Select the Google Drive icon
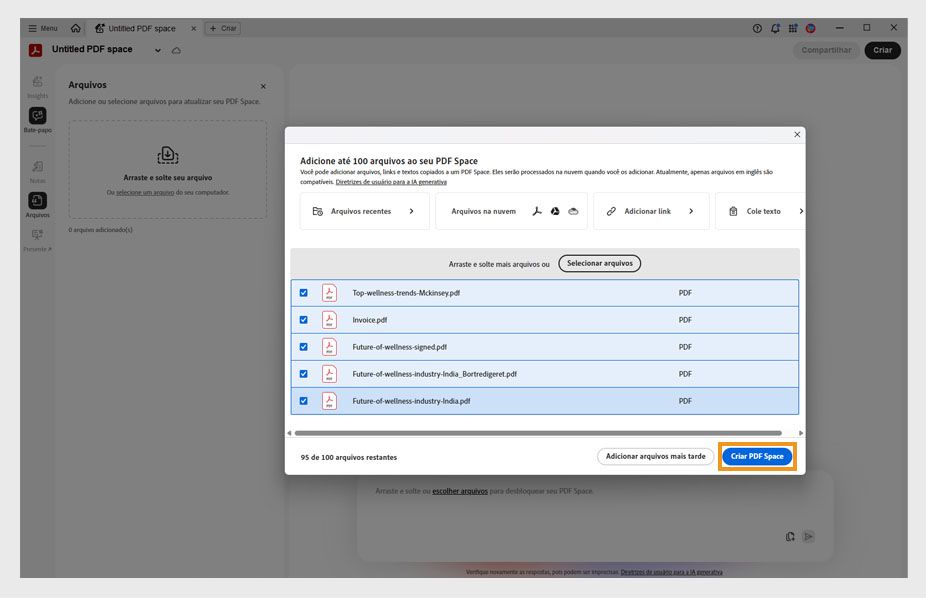The width and height of the screenshot is (926, 598). 555,210
